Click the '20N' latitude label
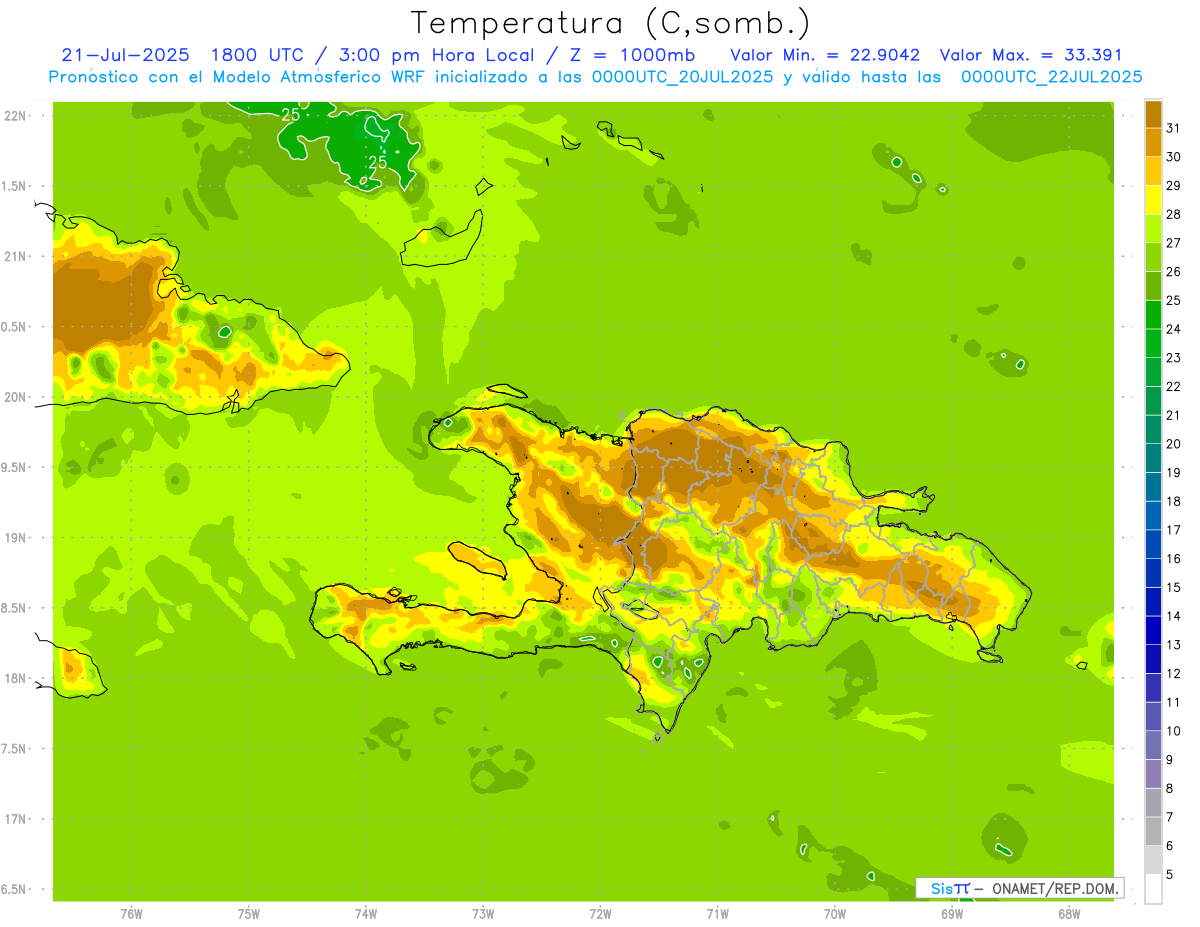The image size is (1200, 927). pos(15,397)
